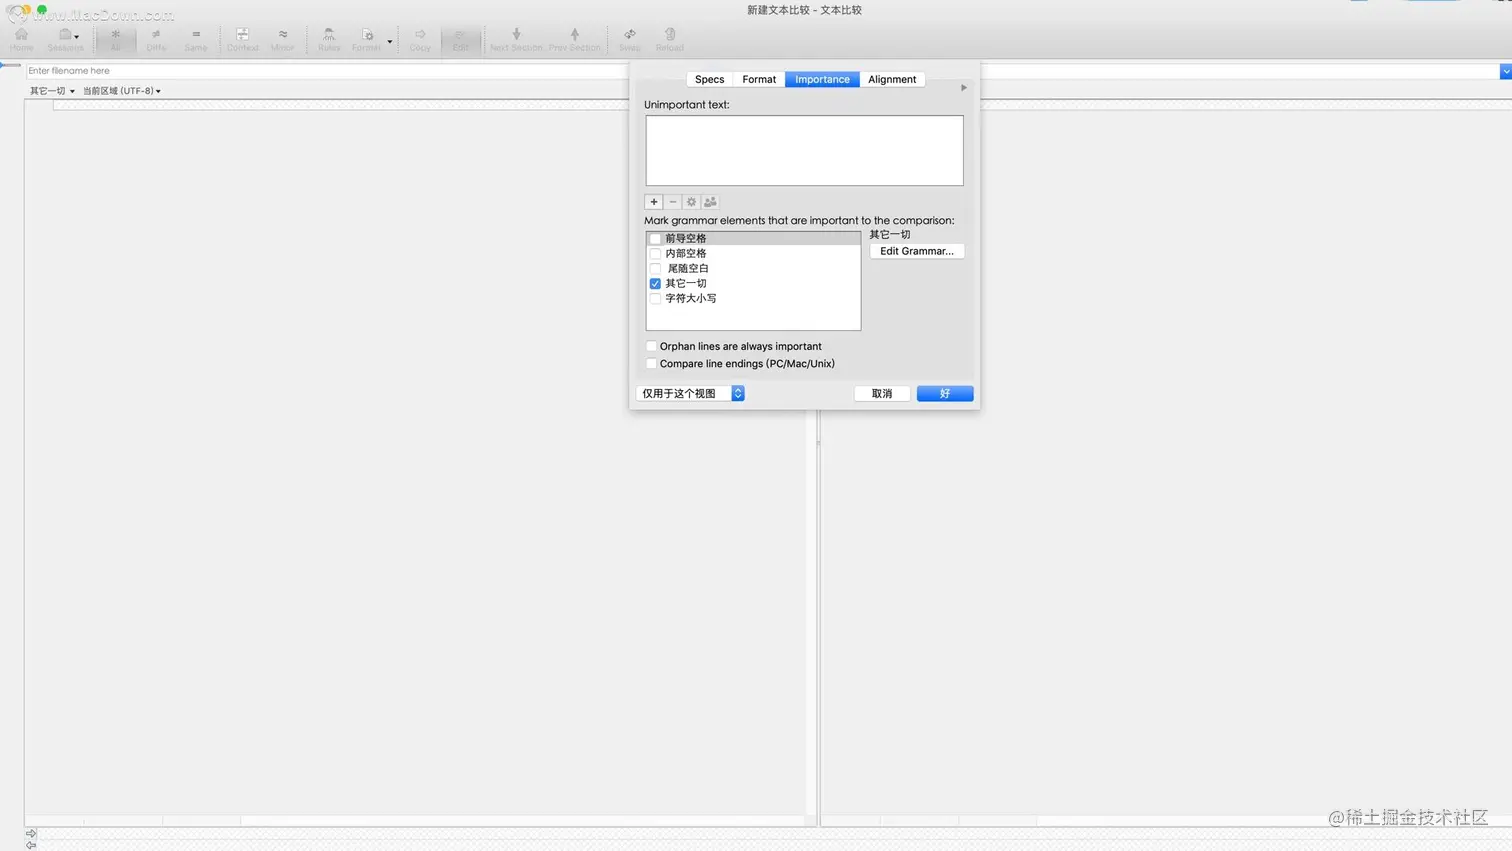Open the Home toolbar icon

pos(21,39)
